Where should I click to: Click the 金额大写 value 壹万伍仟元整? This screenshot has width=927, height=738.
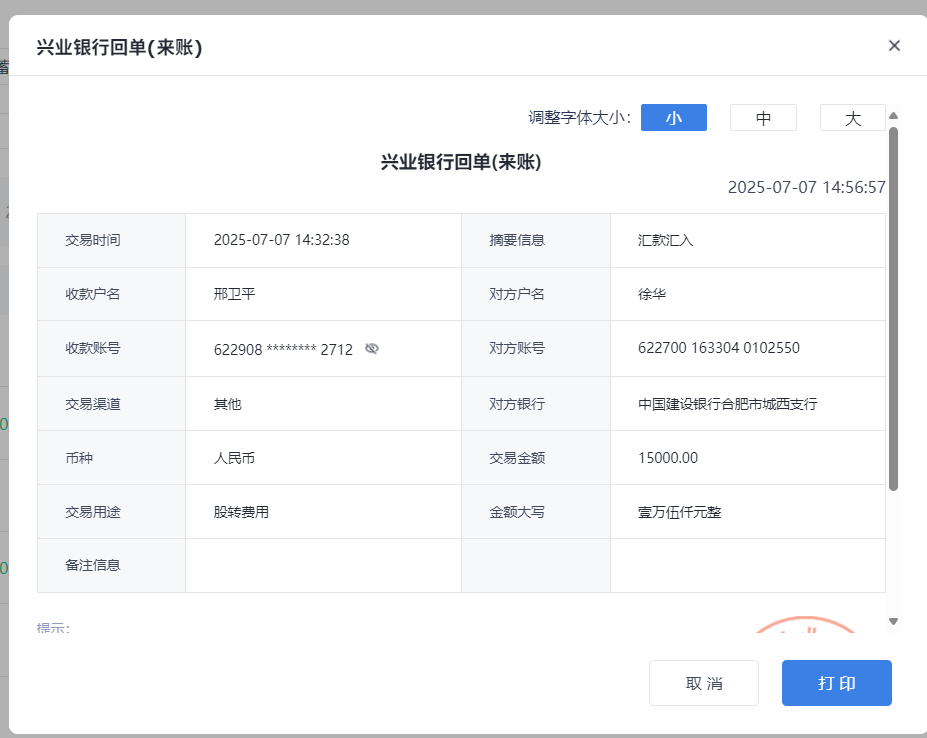(679, 512)
